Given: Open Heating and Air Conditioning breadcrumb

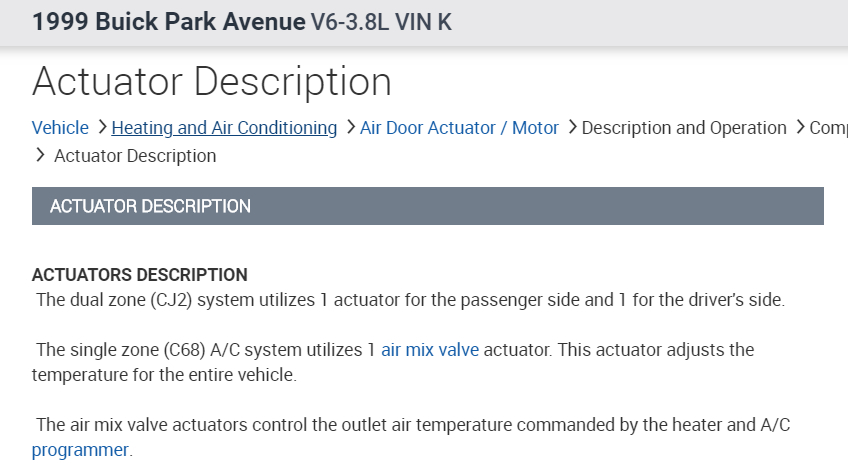Looking at the screenshot, I should pos(224,128).
